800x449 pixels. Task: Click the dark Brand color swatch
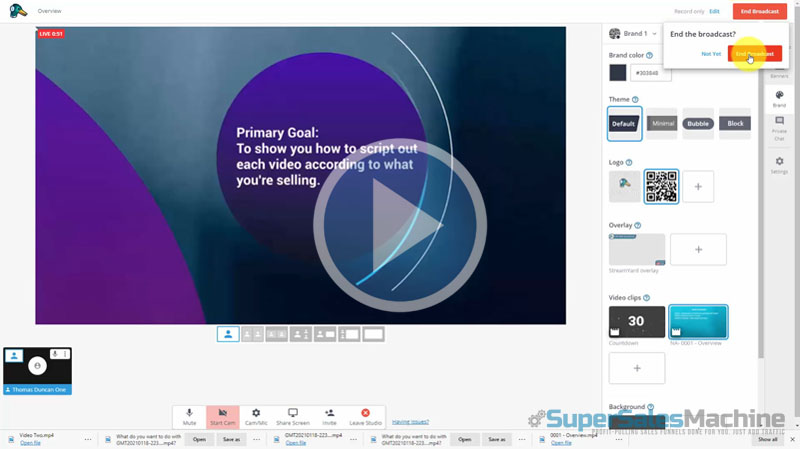click(618, 72)
